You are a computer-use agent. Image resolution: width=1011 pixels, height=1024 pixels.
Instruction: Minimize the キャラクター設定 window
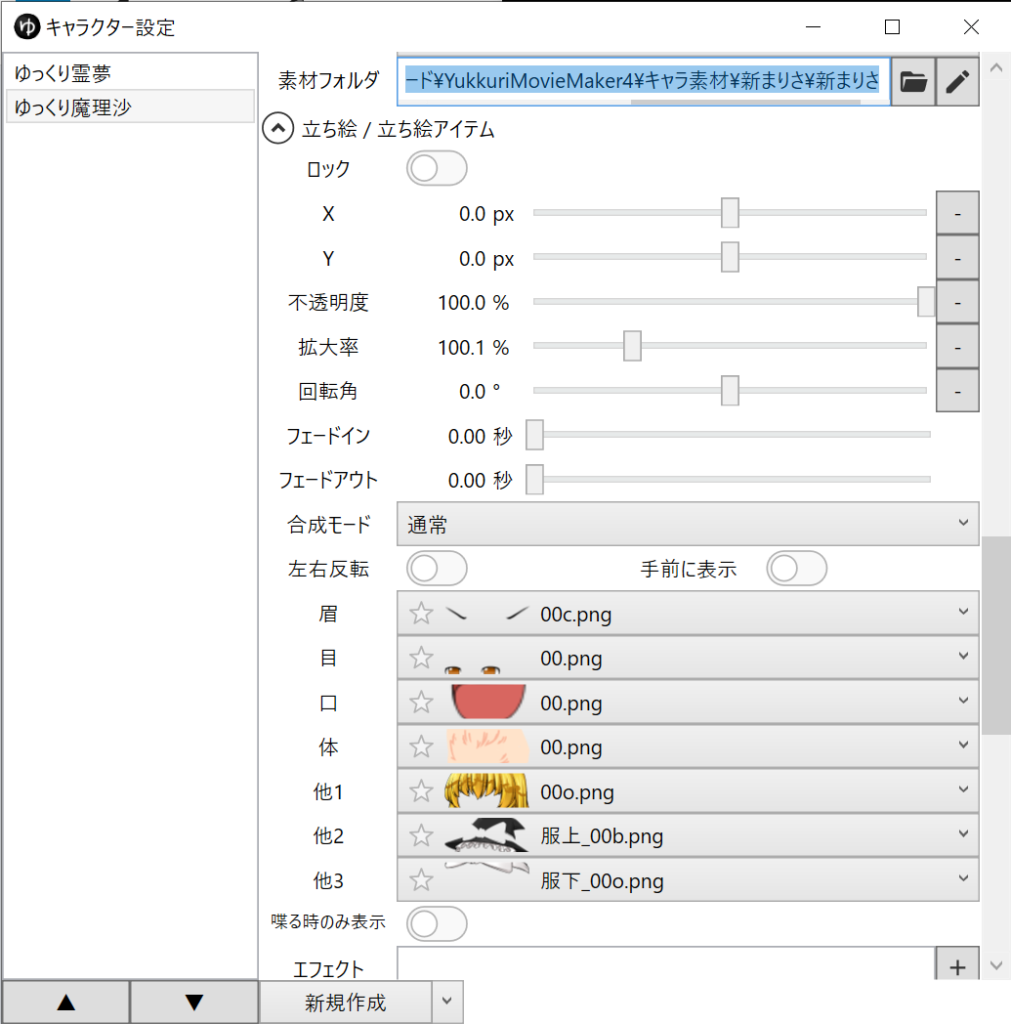813,27
